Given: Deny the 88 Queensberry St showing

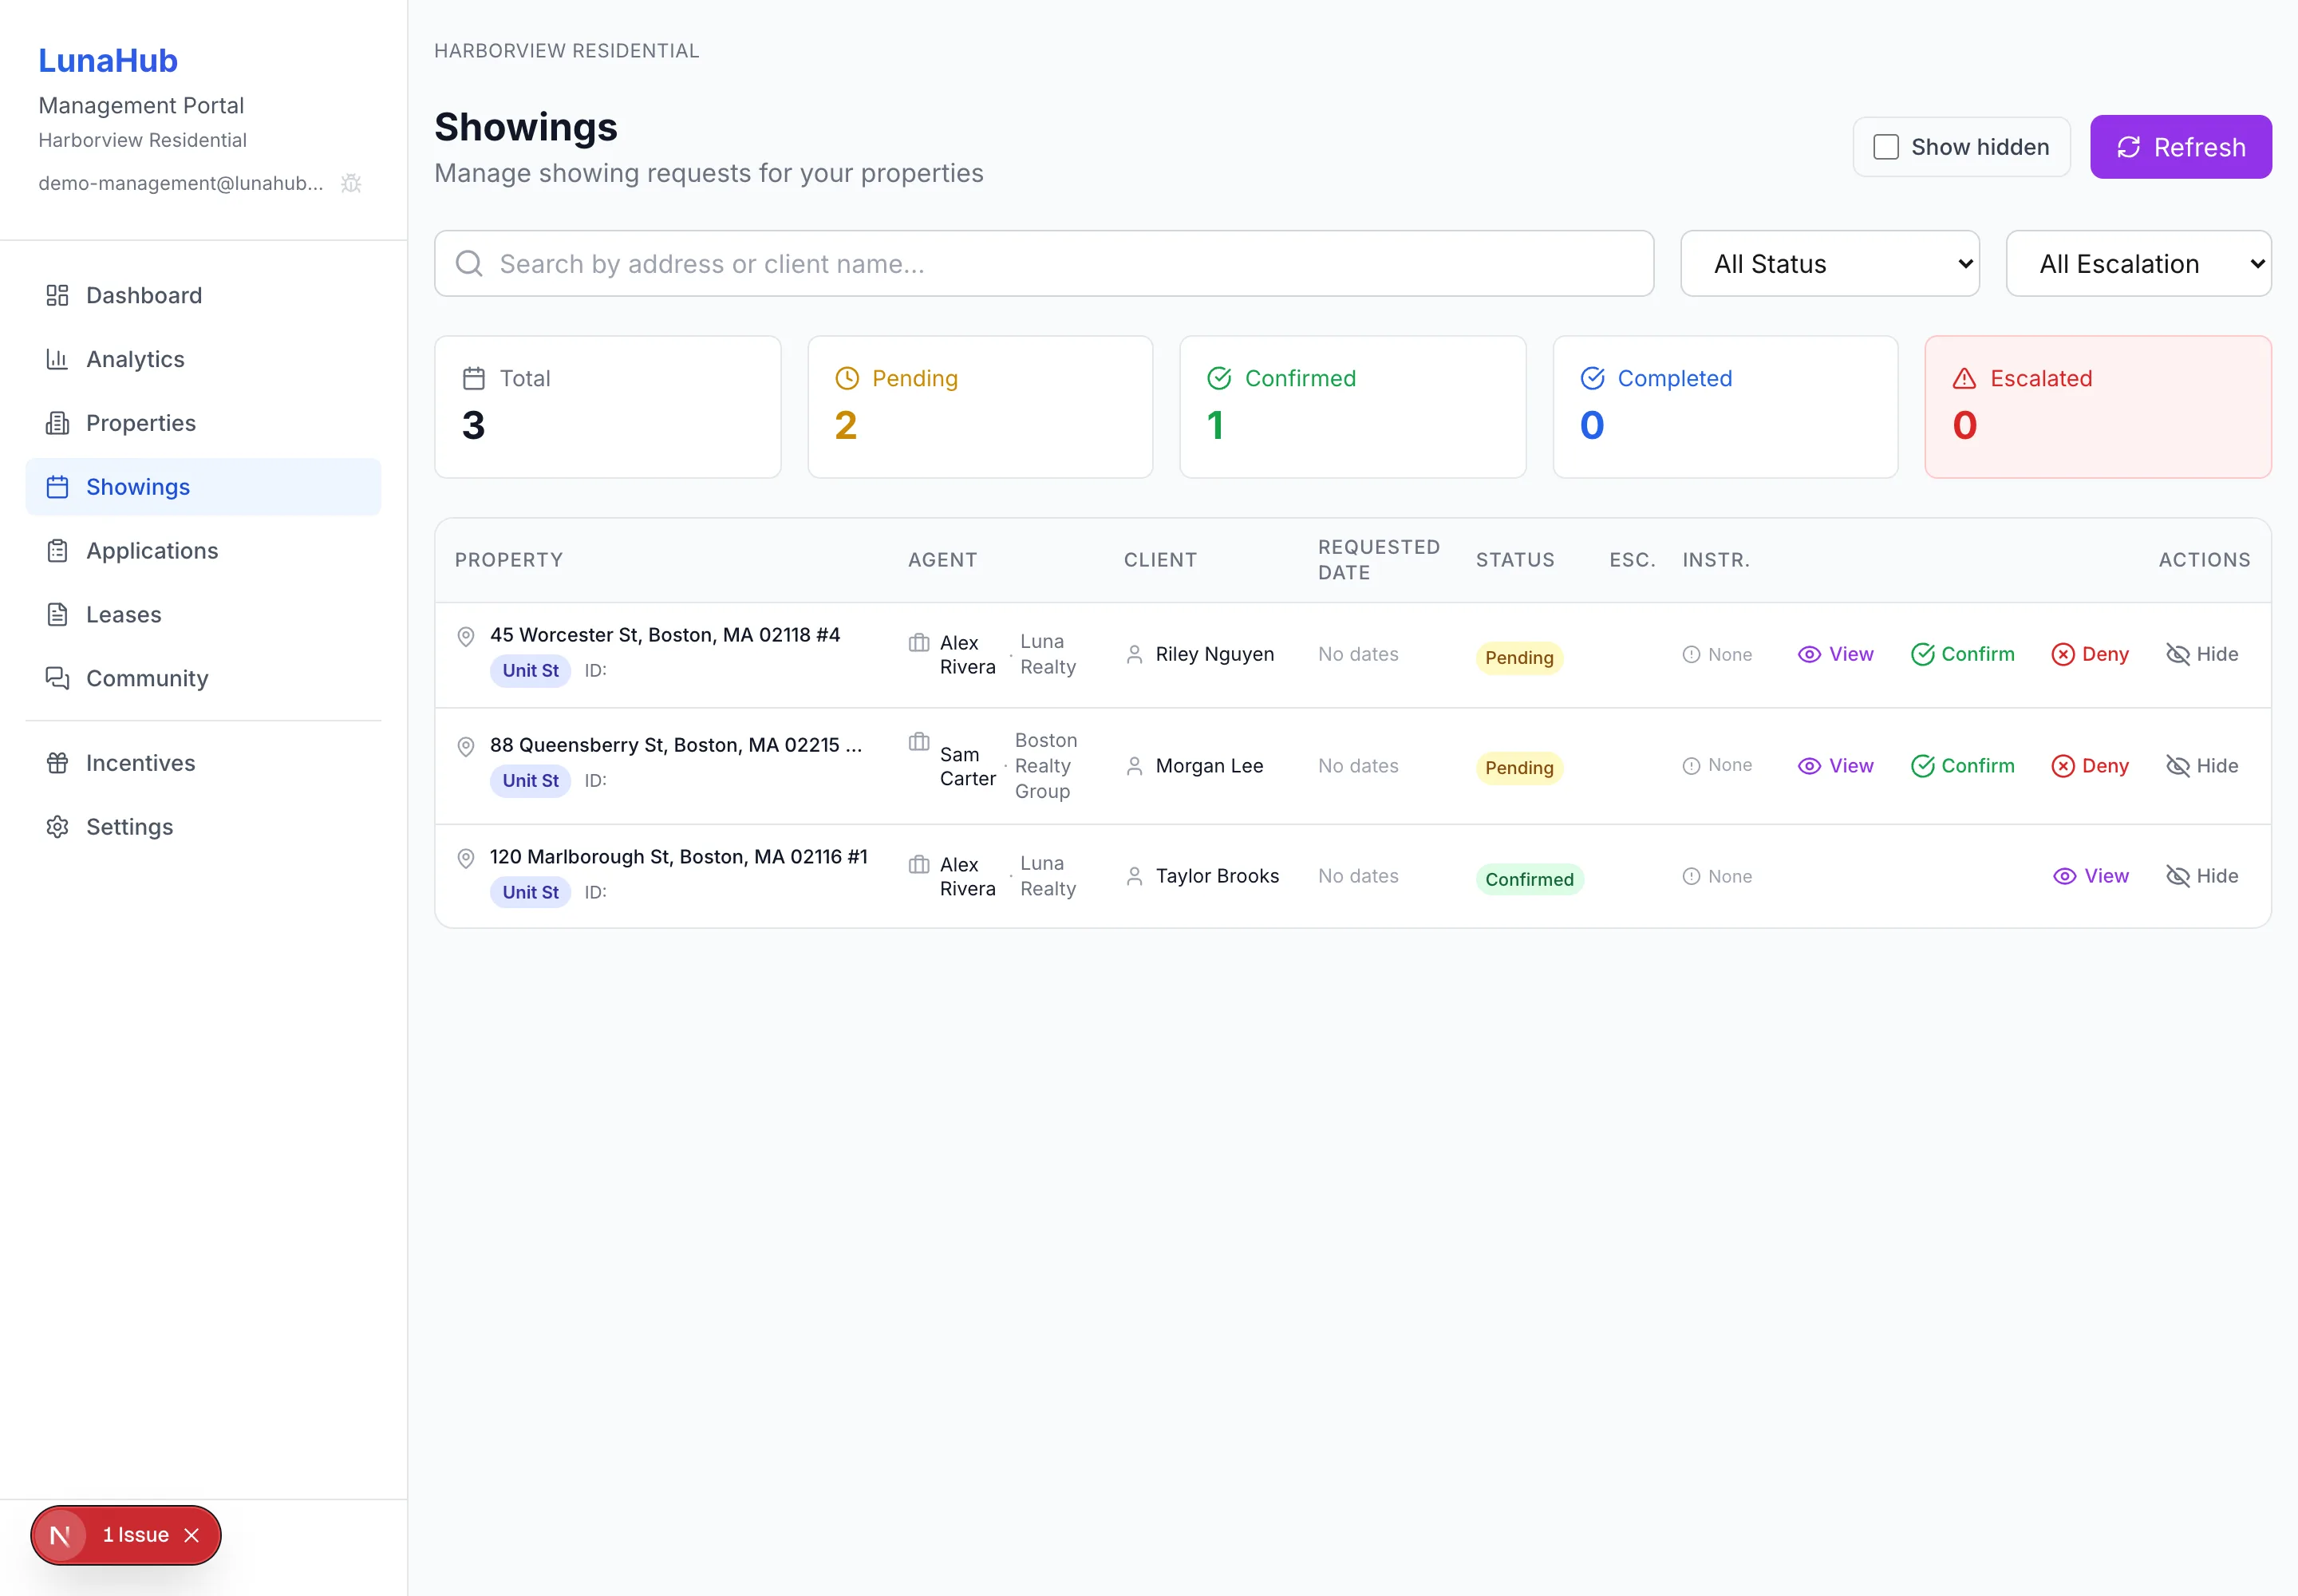Looking at the screenshot, I should (x=2090, y=766).
